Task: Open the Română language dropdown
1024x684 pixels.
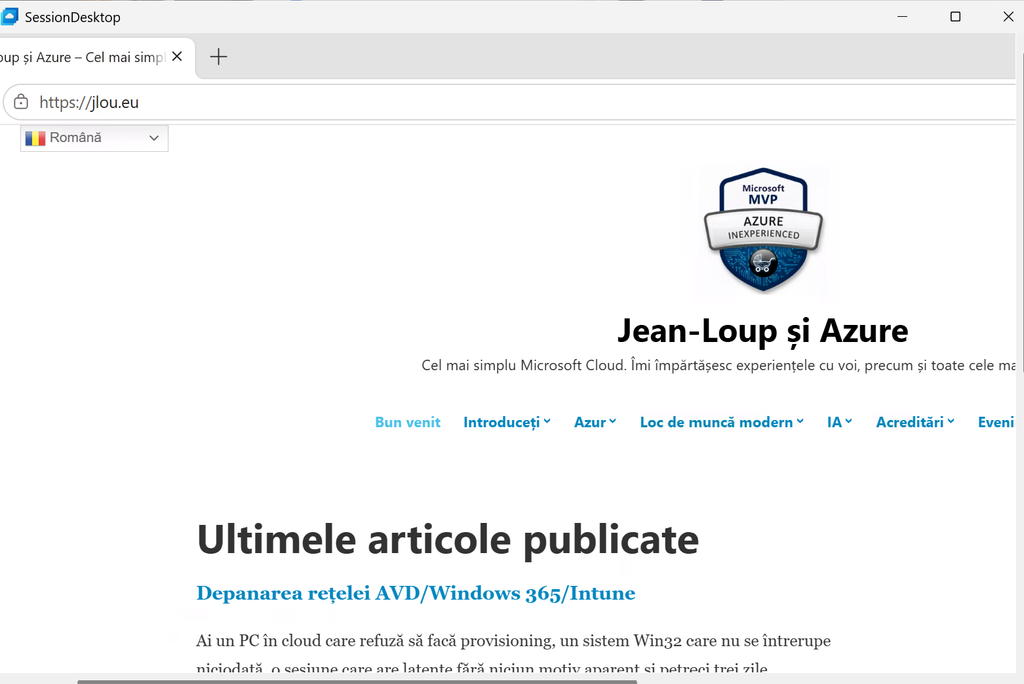Action: coord(94,138)
